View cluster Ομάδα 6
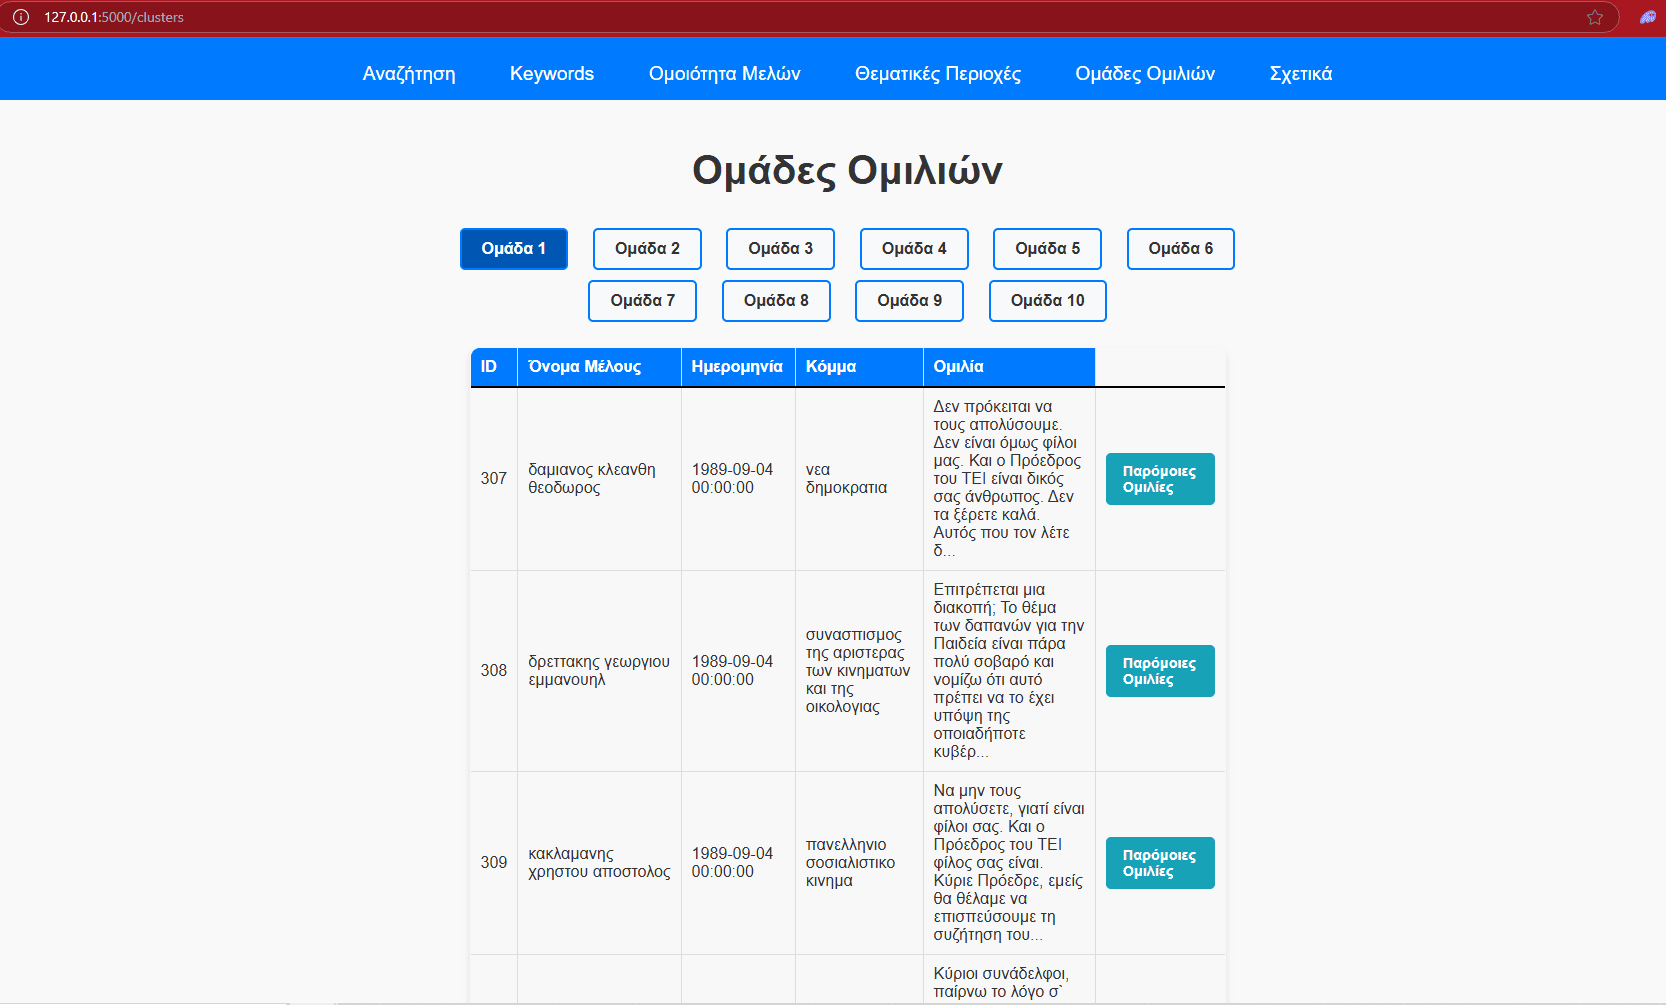 click(1181, 249)
